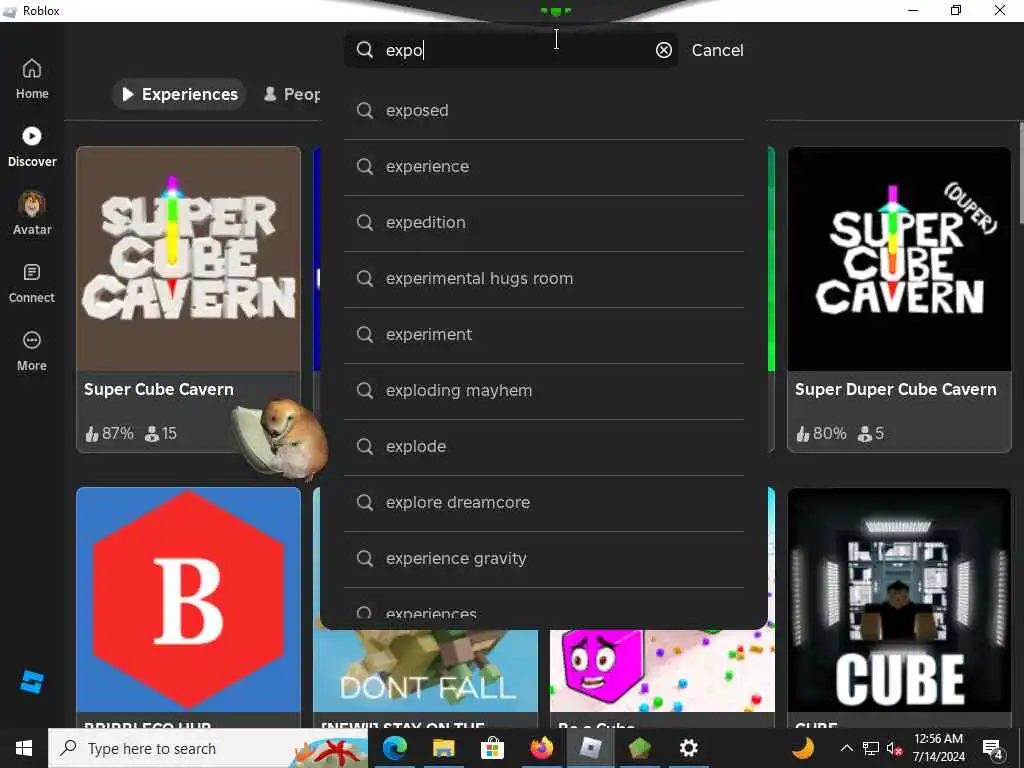1024x768 pixels.
Task: Open the Windows Start menu
Action: click(24, 748)
